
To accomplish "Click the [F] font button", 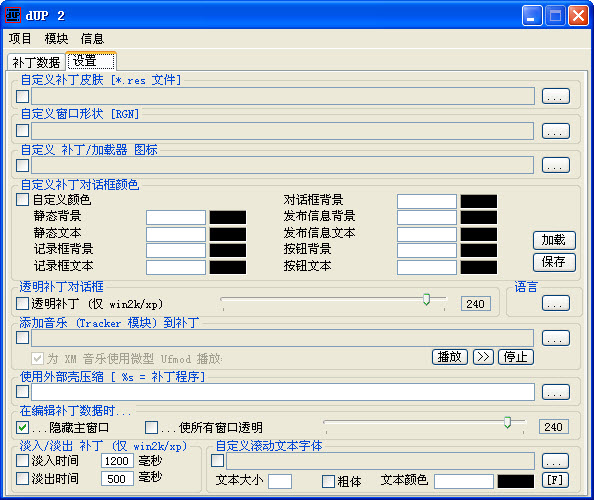I will coord(555,480).
